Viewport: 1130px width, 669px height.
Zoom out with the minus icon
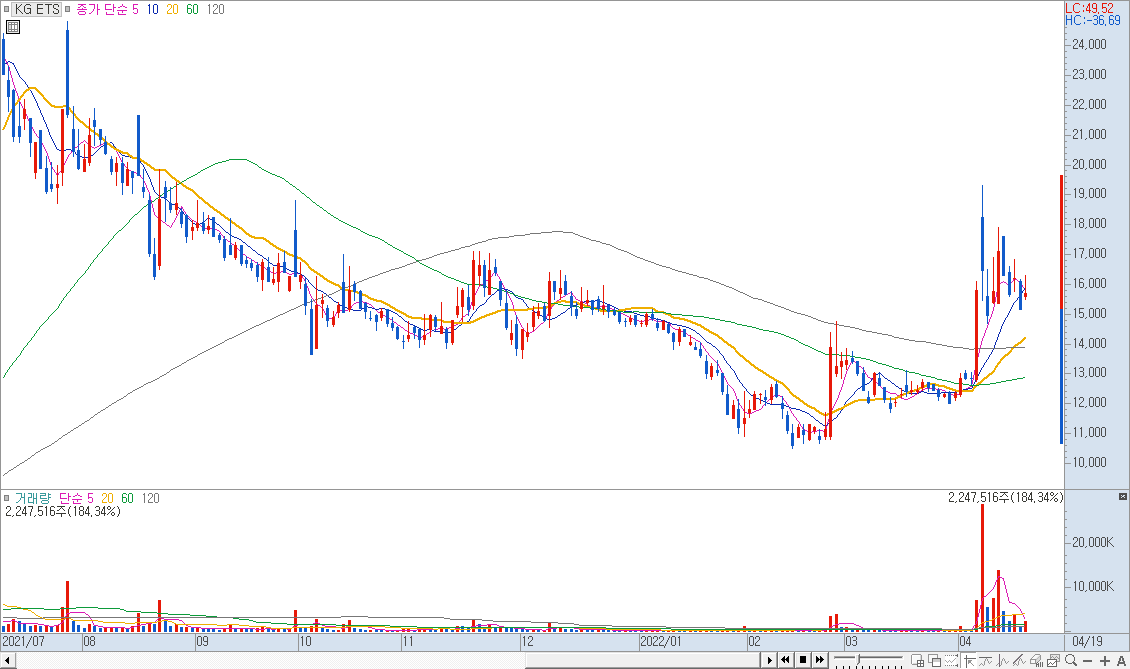pos(1087,661)
